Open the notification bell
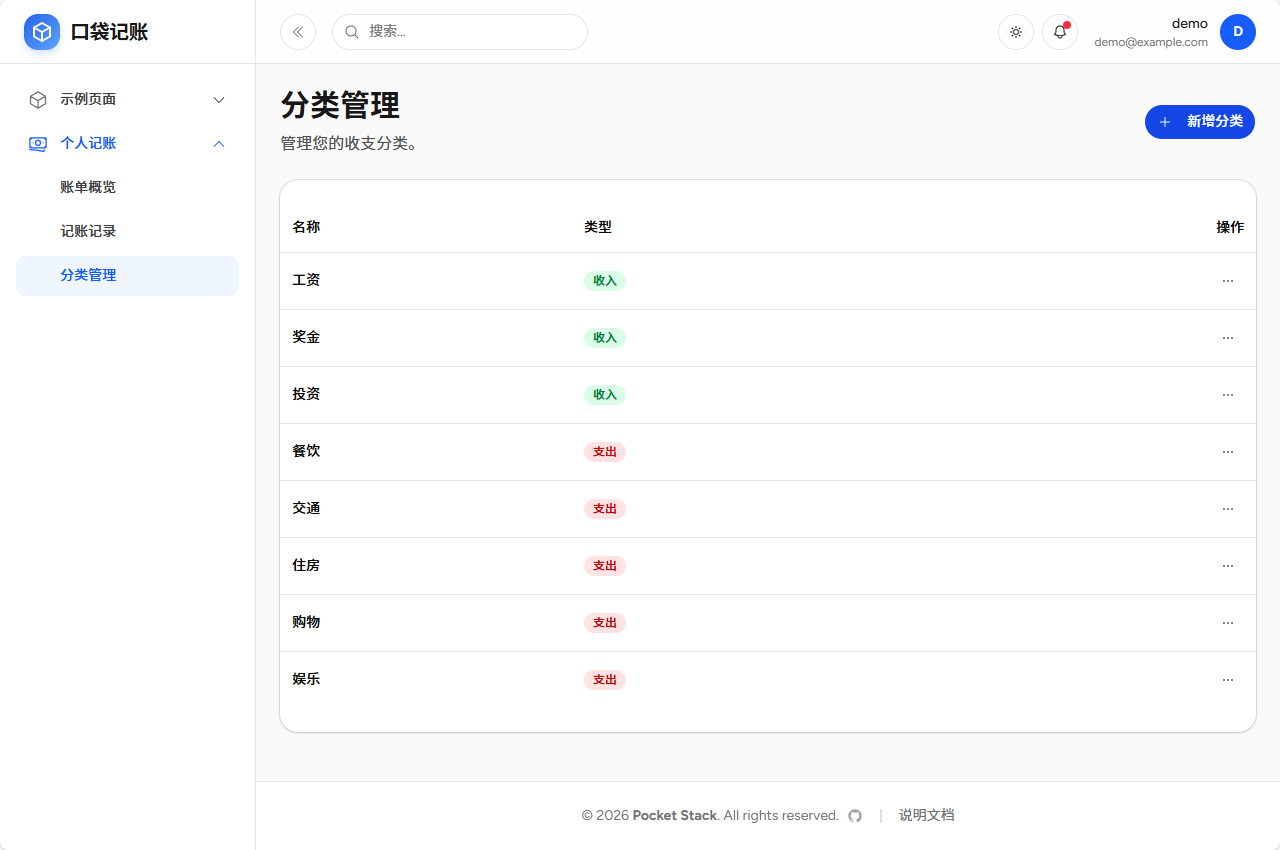This screenshot has height=850, width=1280. click(1059, 31)
